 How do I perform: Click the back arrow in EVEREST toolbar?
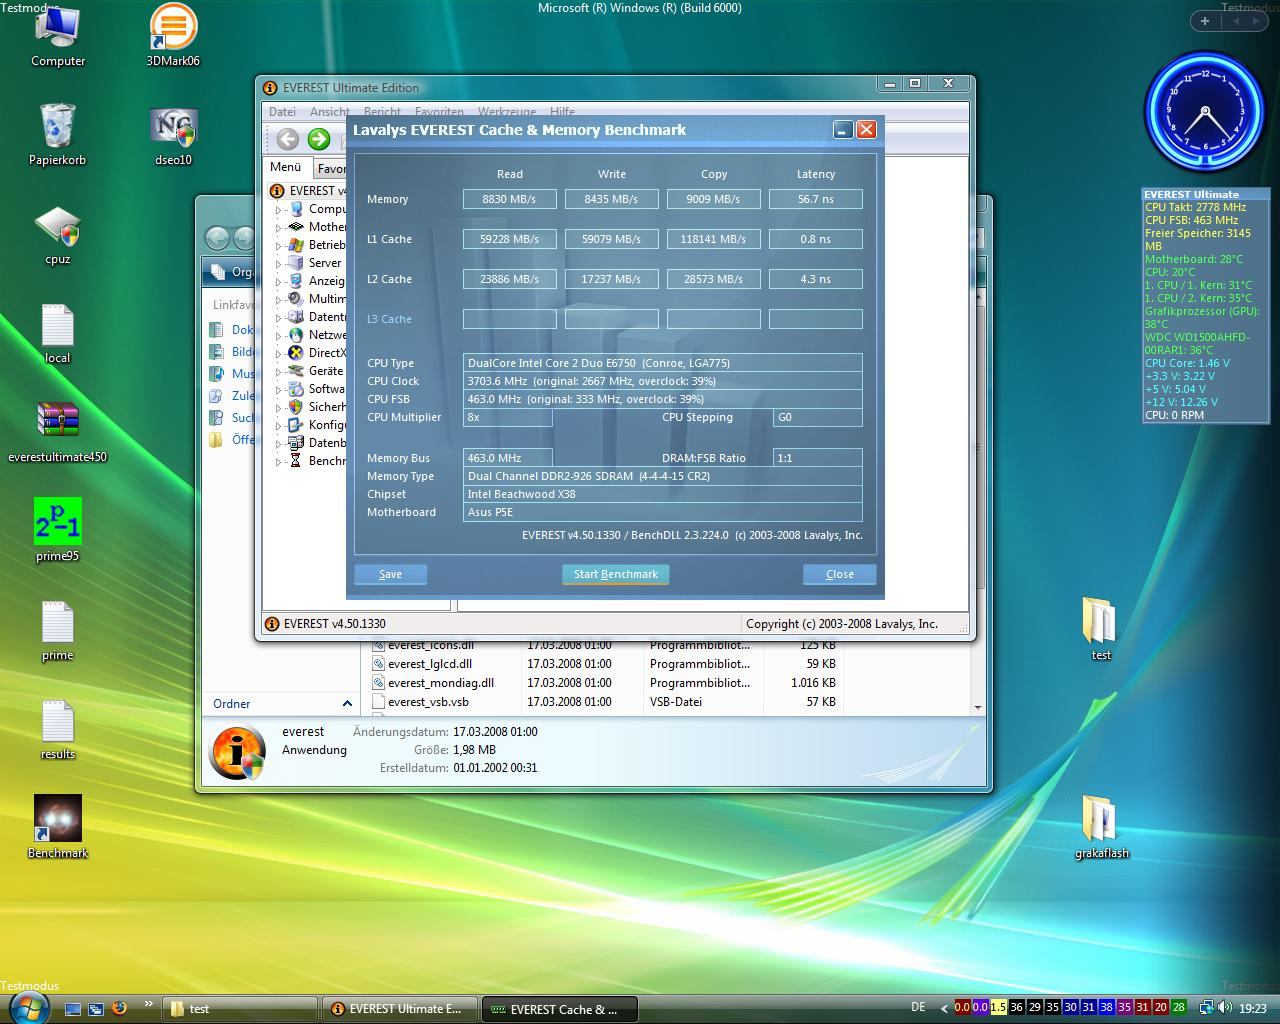coord(287,139)
